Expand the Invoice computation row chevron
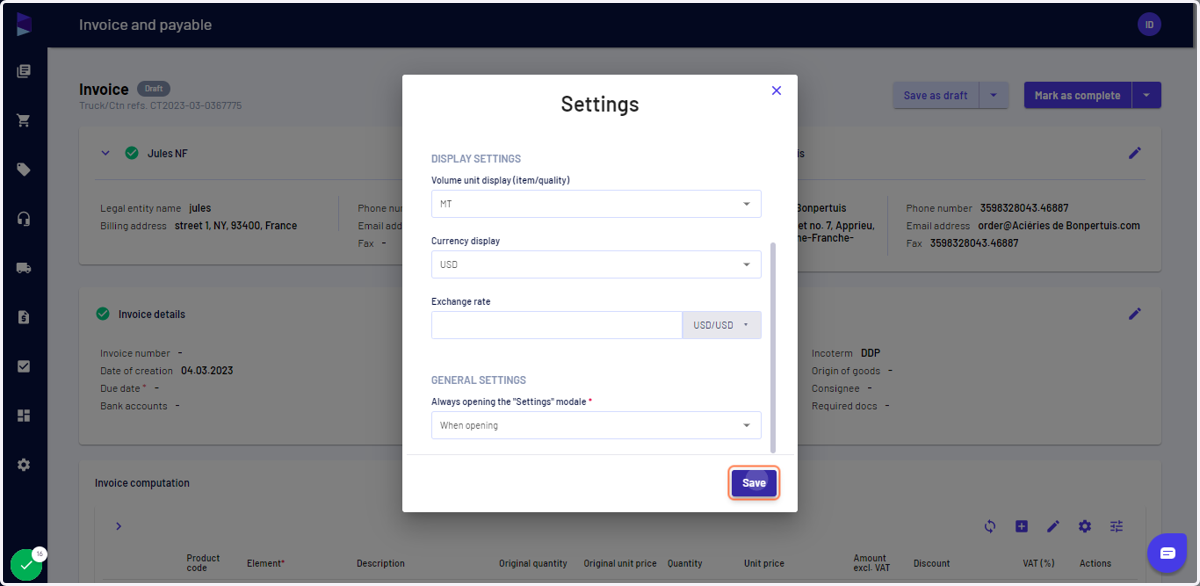Viewport: 1200px width, 586px height. (118, 526)
